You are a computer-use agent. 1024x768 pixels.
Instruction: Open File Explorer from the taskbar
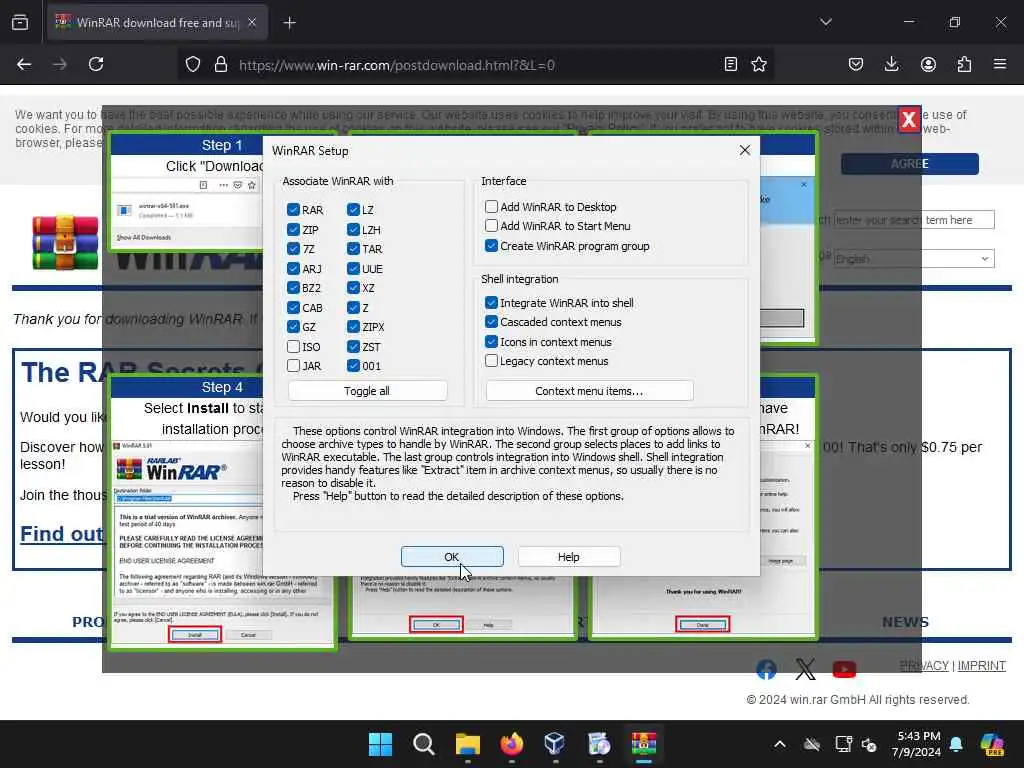(468, 744)
